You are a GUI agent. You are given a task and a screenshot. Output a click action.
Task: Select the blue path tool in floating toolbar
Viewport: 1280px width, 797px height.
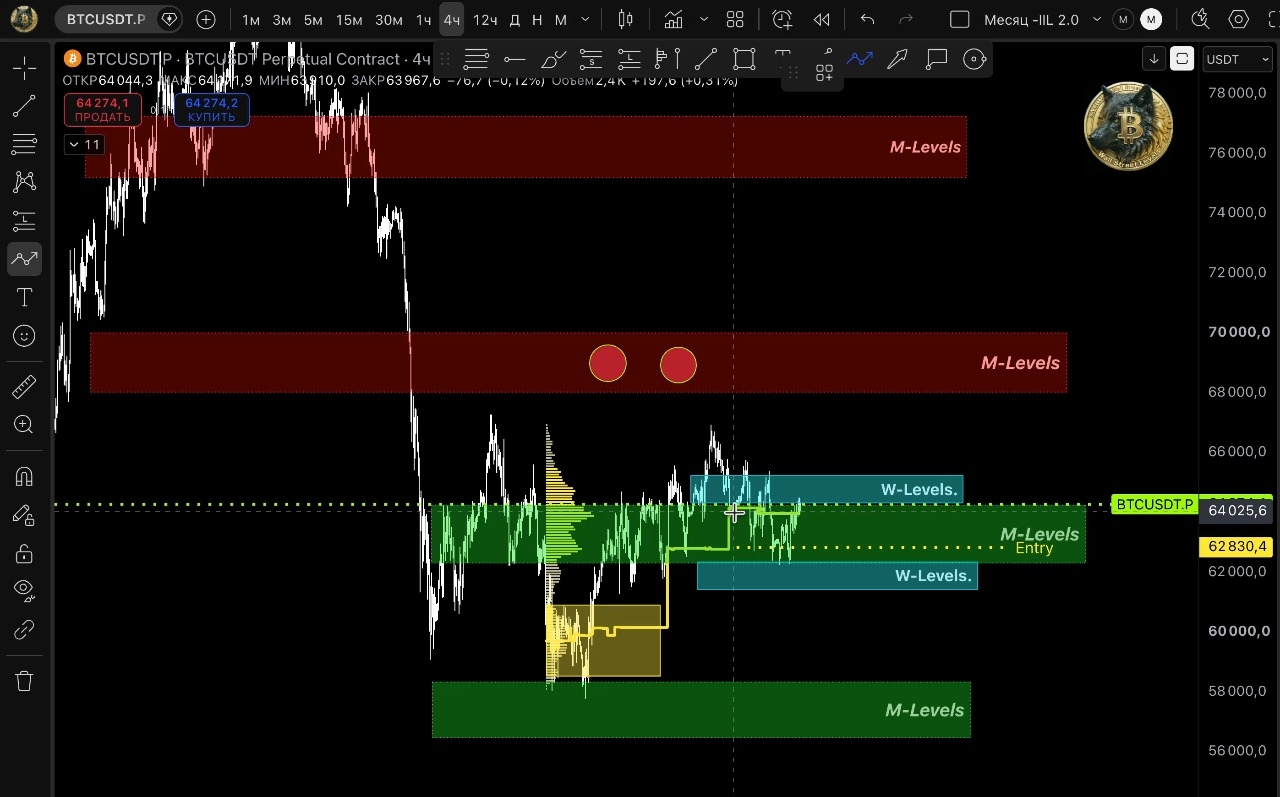(x=859, y=60)
